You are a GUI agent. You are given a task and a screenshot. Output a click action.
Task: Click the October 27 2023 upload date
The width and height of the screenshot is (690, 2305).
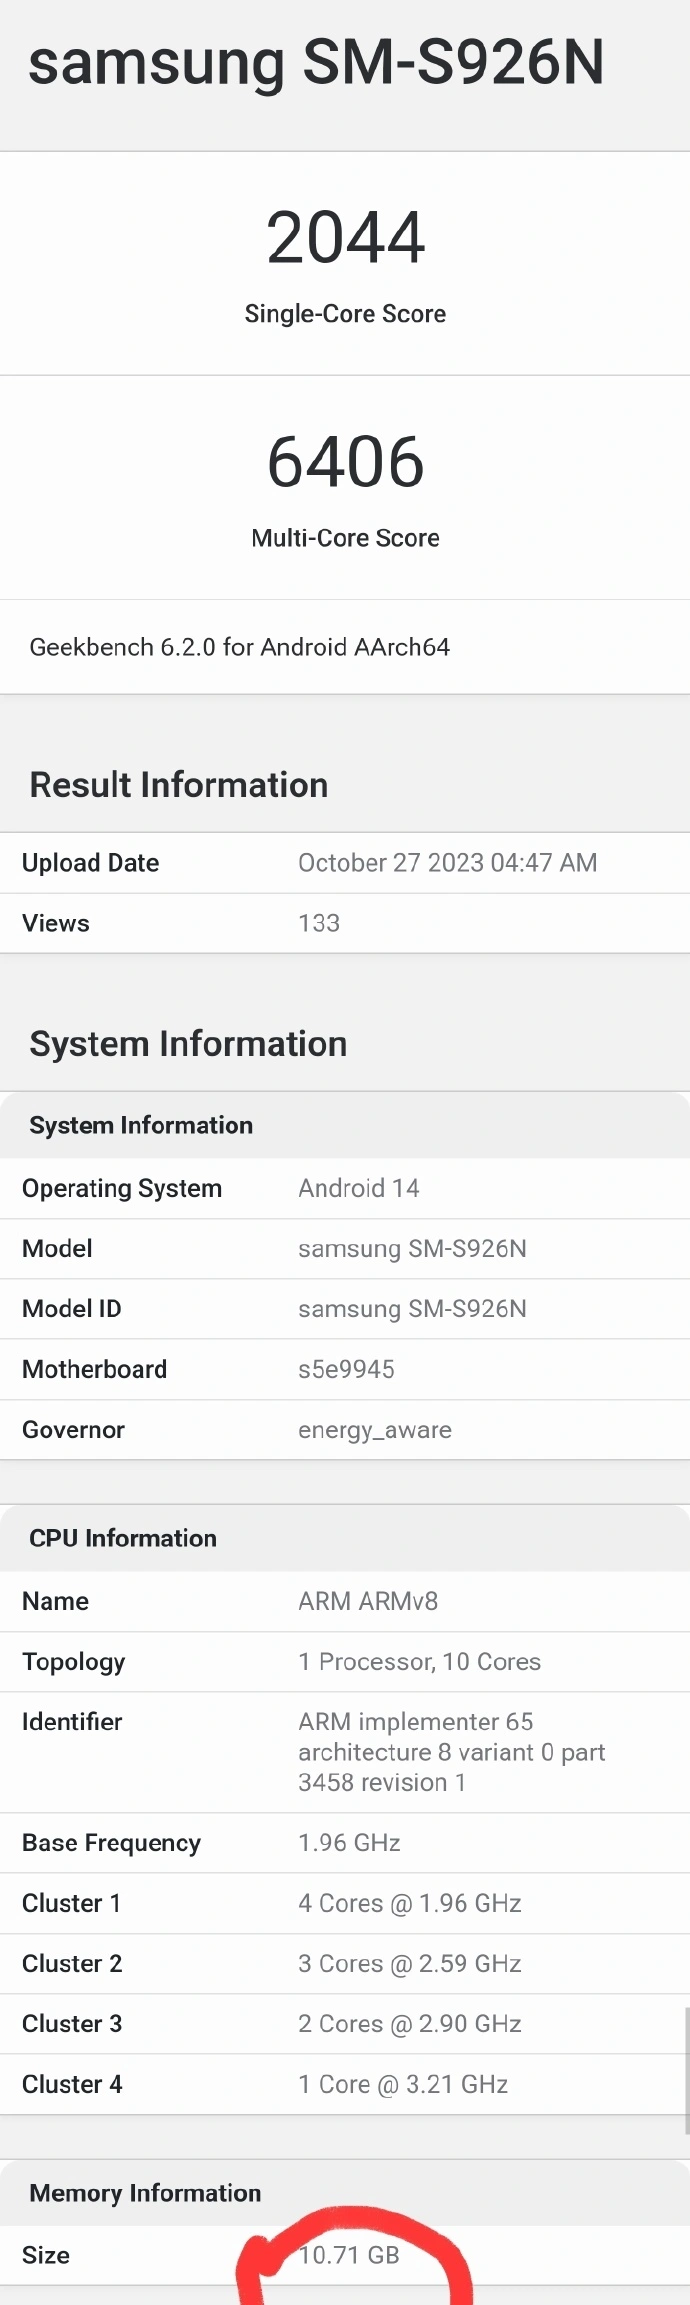tap(447, 863)
